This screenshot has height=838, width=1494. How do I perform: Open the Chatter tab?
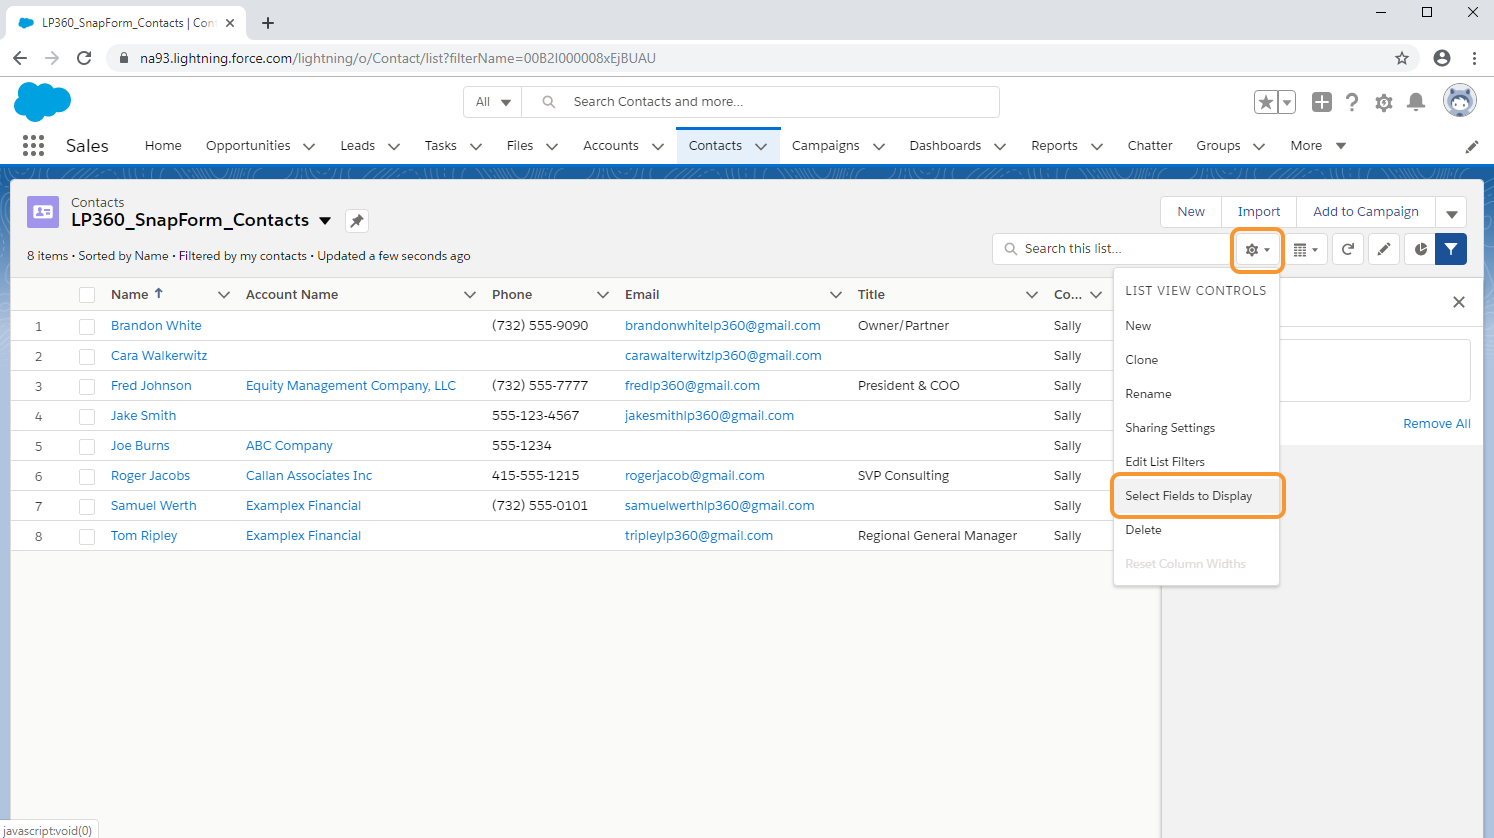(x=1150, y=146)
